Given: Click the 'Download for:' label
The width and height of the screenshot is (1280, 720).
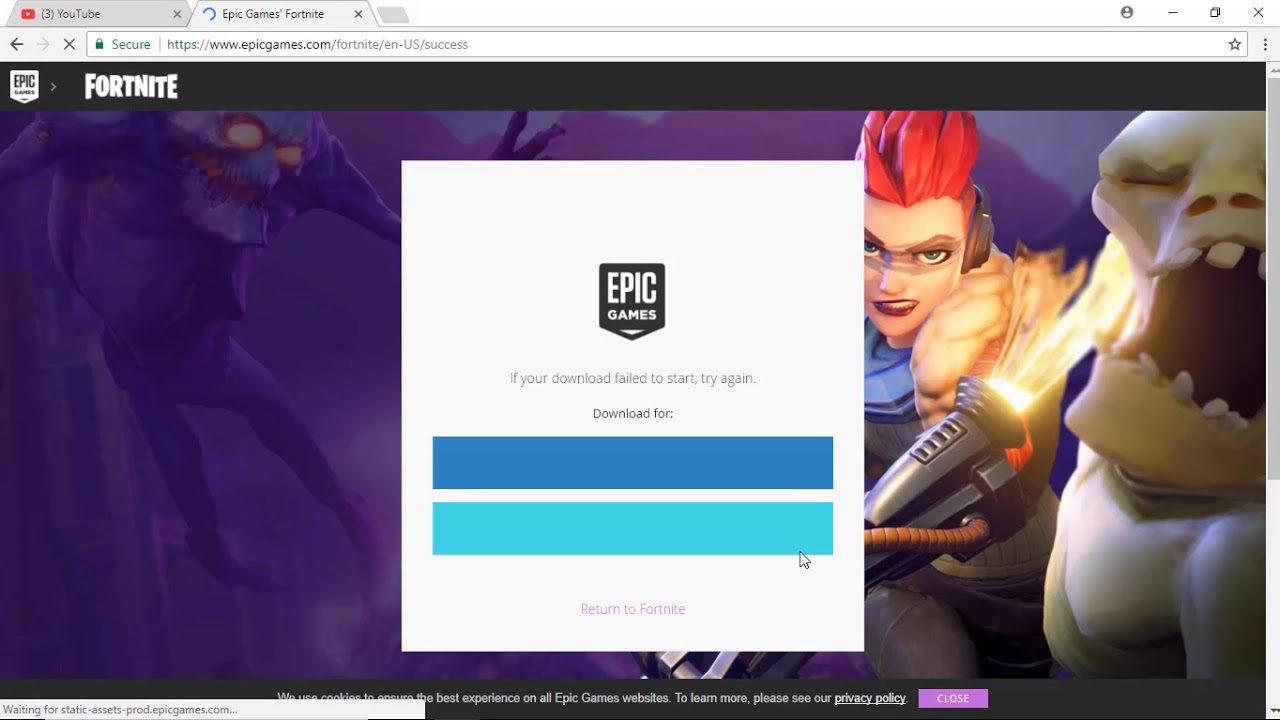Looking at the screenshot, I should tap(633, 413).
